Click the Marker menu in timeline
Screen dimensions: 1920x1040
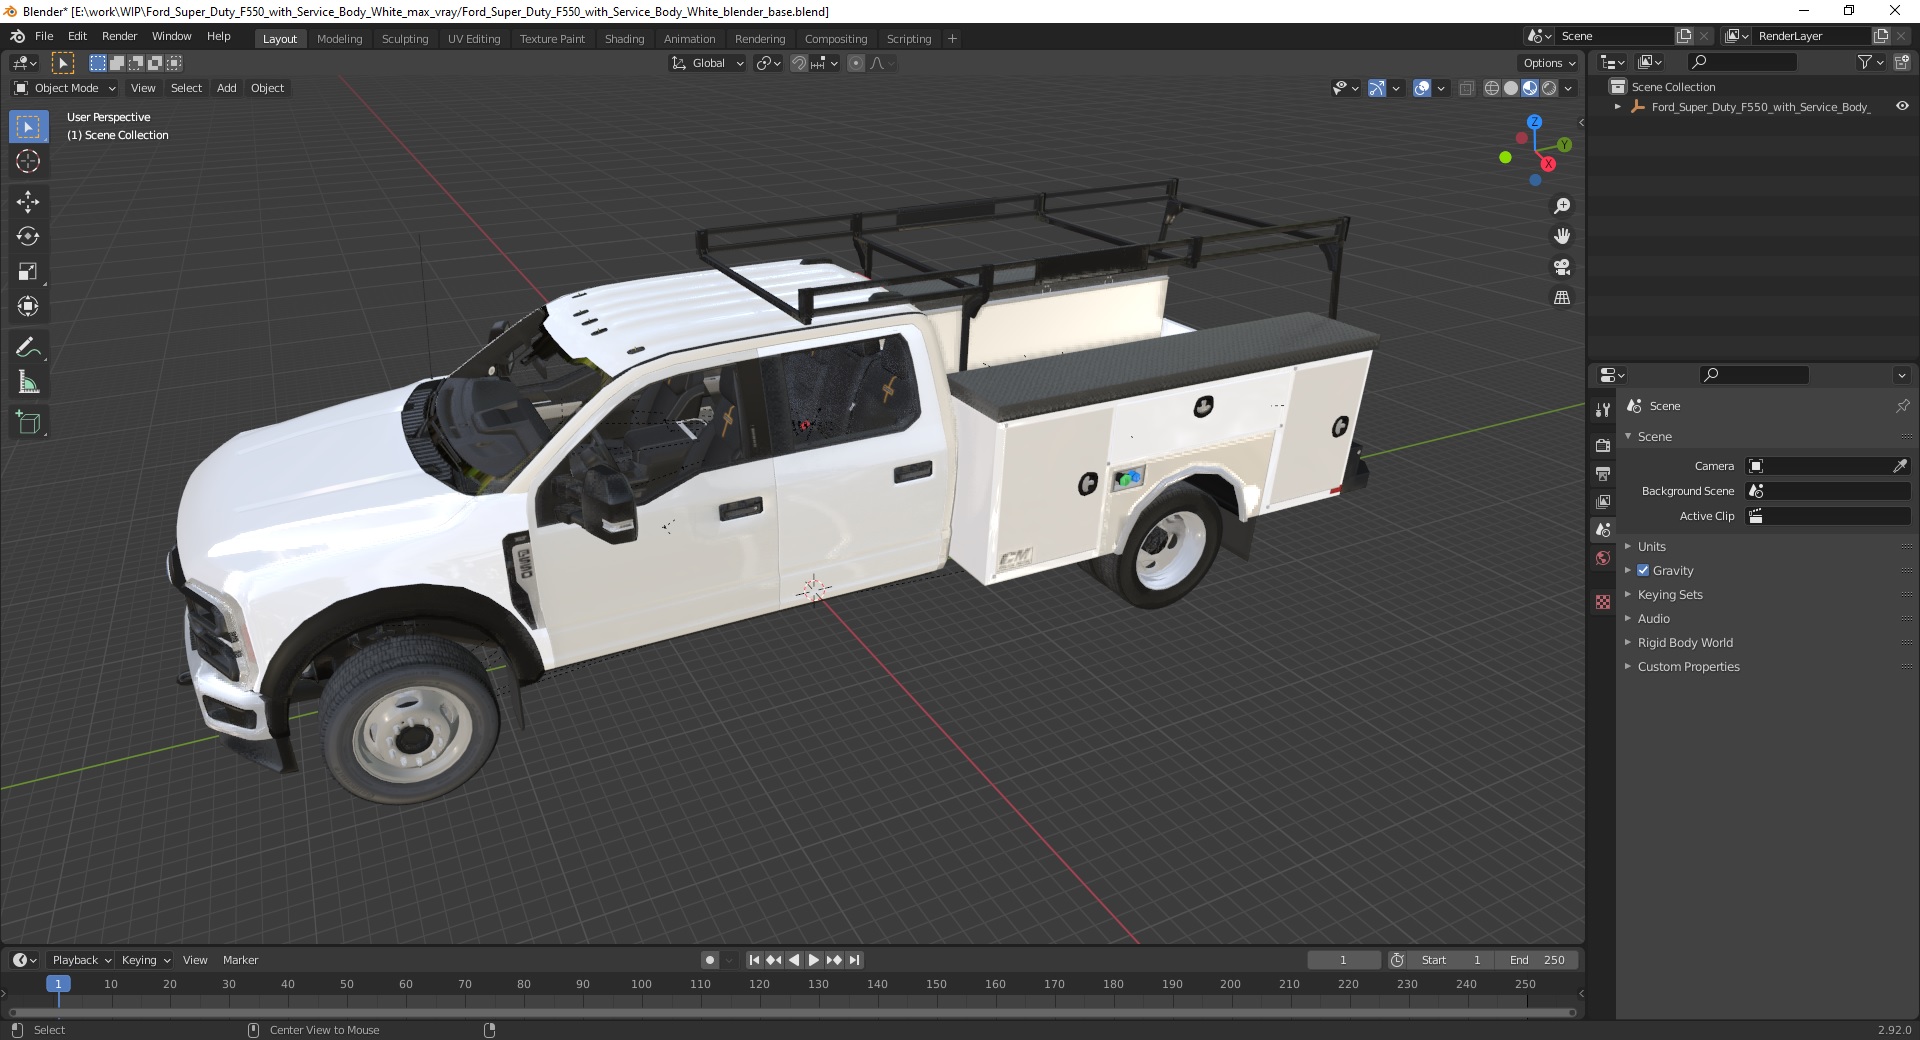[x=240, y=960]
